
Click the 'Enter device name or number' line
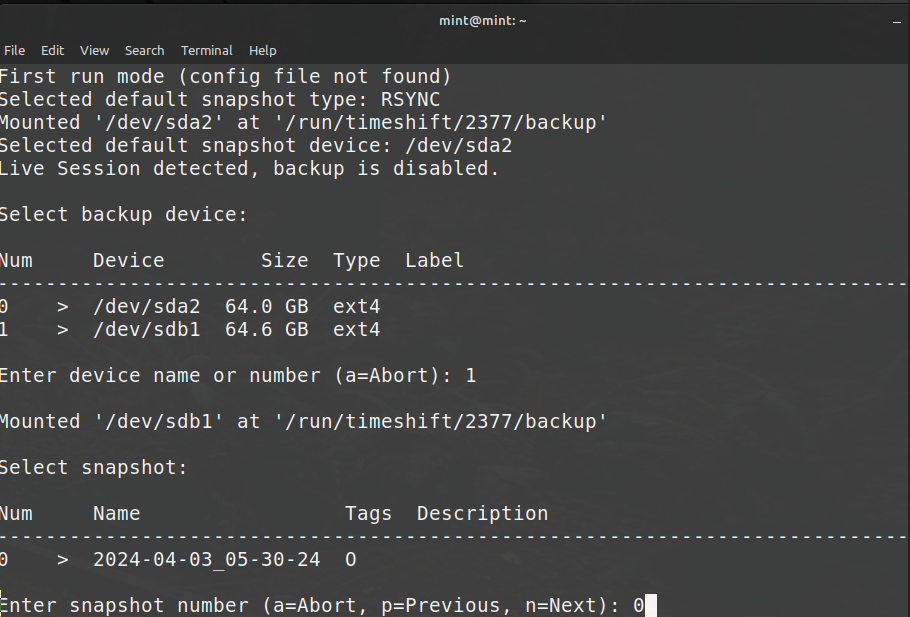tap(237, 375)
